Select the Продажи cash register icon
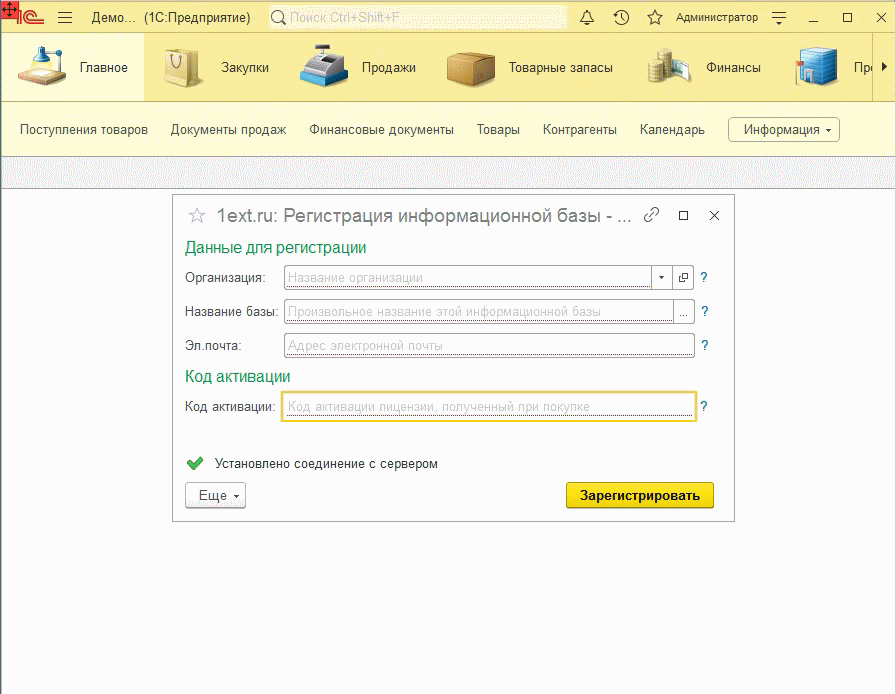Image resolution: width=895 pixels, height=694 pixels. (x=320, y=66)
